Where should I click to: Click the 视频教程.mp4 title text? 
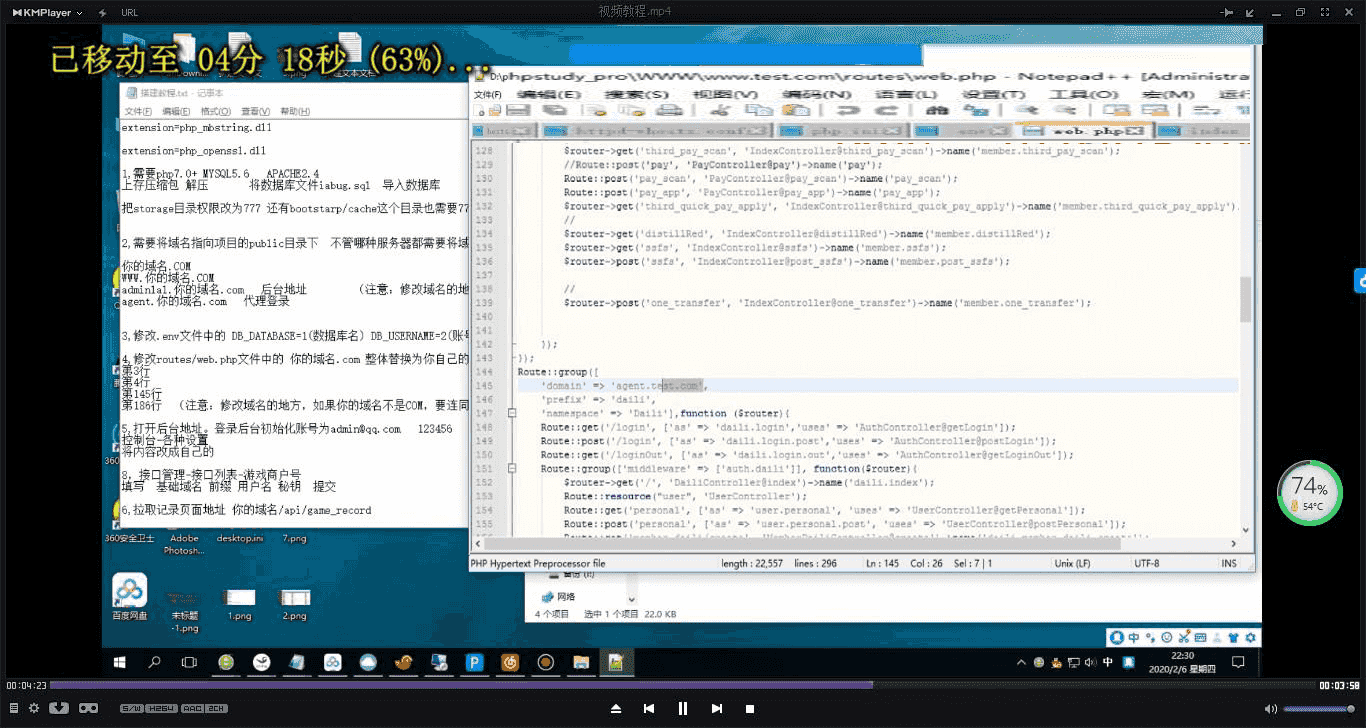634,12
